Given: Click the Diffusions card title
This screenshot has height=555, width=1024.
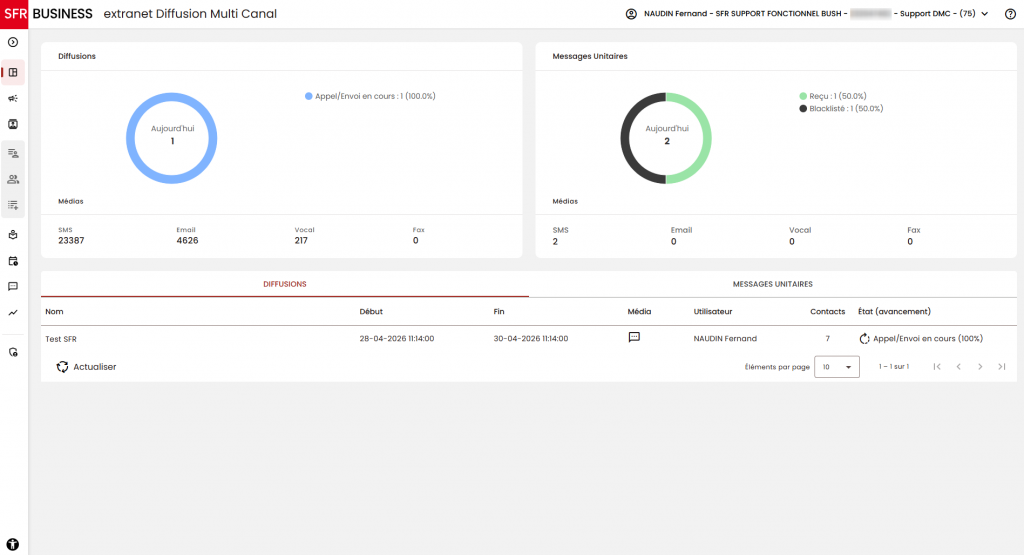Looking at the screenshot, I should click(x=77, y=56).
